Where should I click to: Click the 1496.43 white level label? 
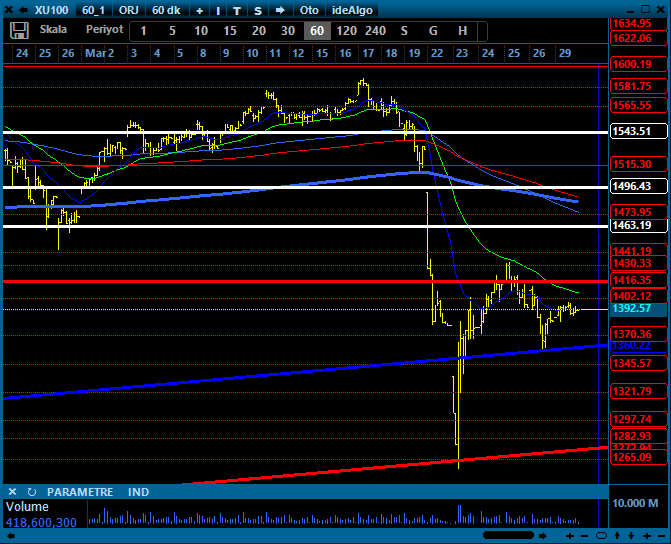point(638,186)
